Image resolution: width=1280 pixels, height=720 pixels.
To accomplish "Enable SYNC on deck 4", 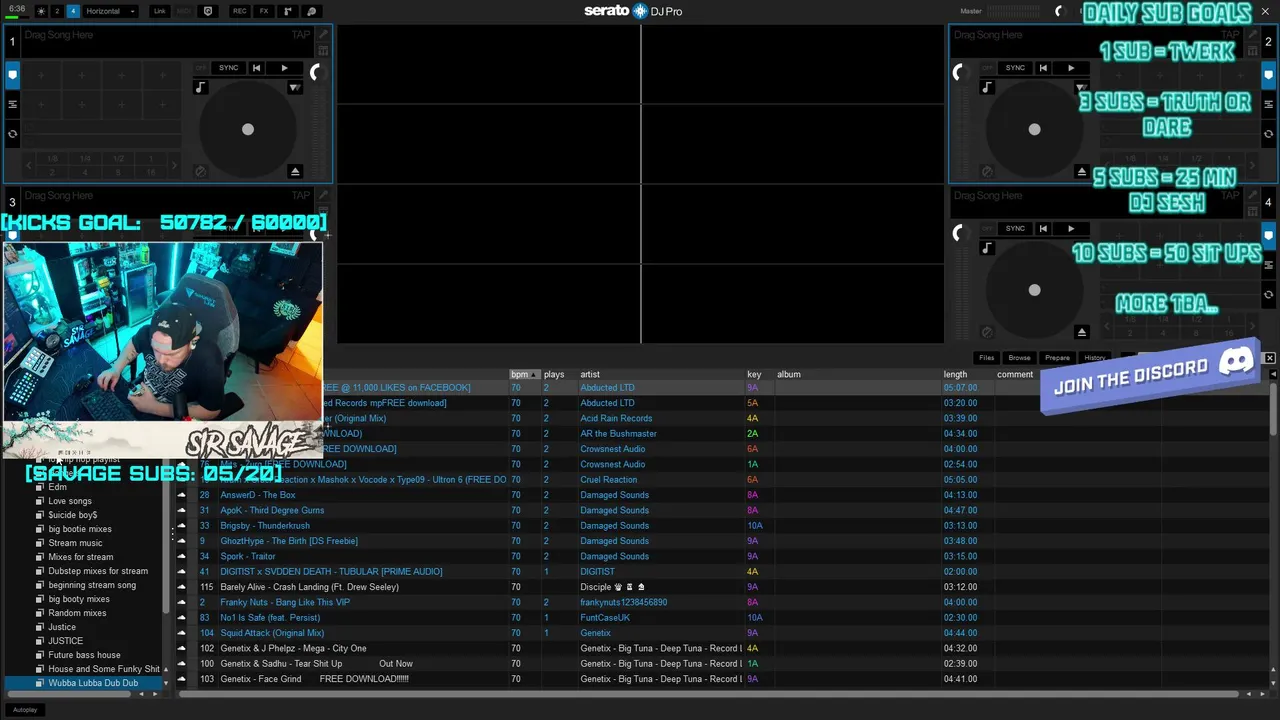I will (1015, 228).
